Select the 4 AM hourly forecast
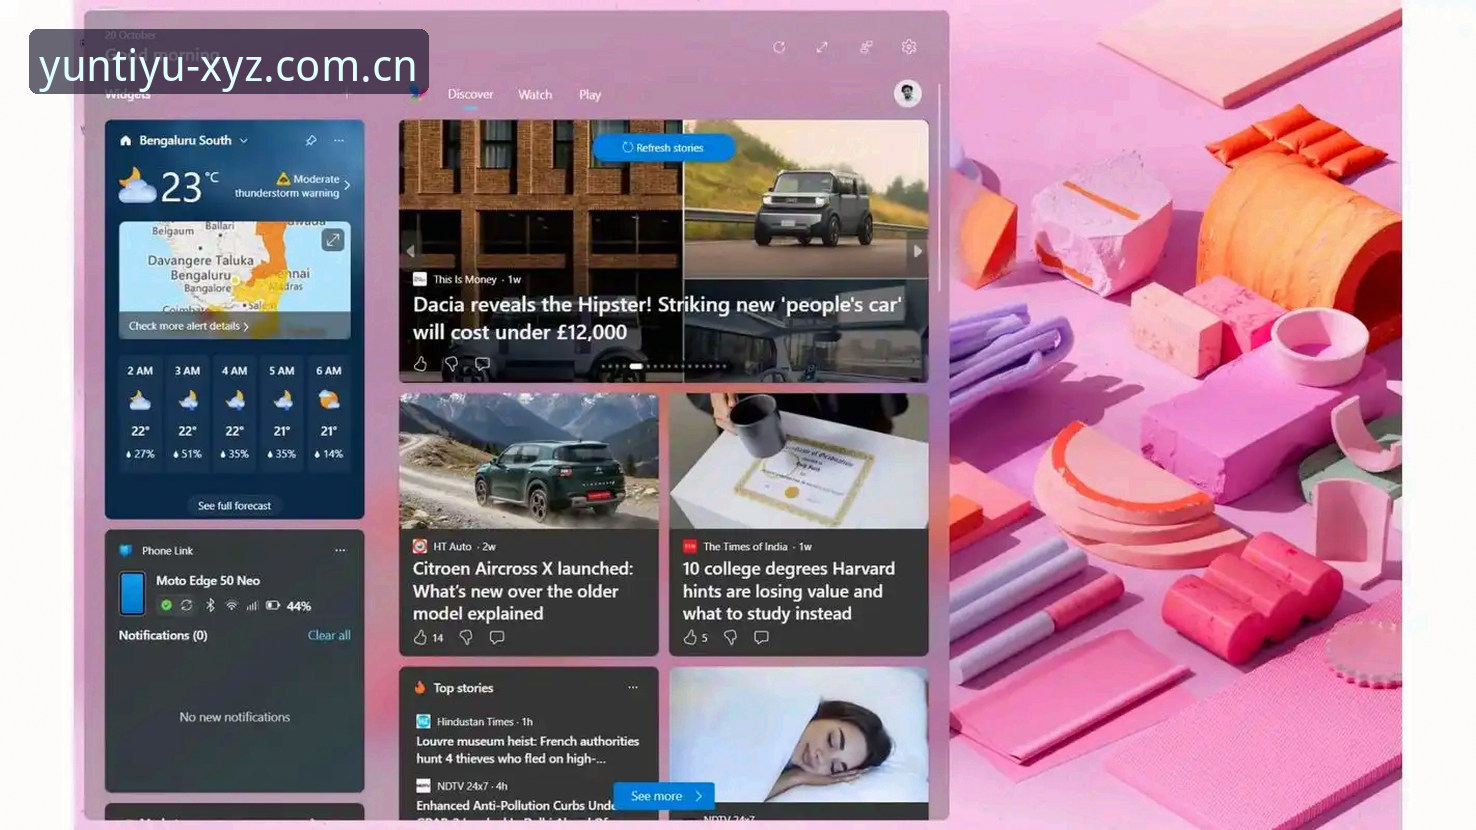Image resolution: width=1476 pixels, height=830 pixels. click(234, 414)
